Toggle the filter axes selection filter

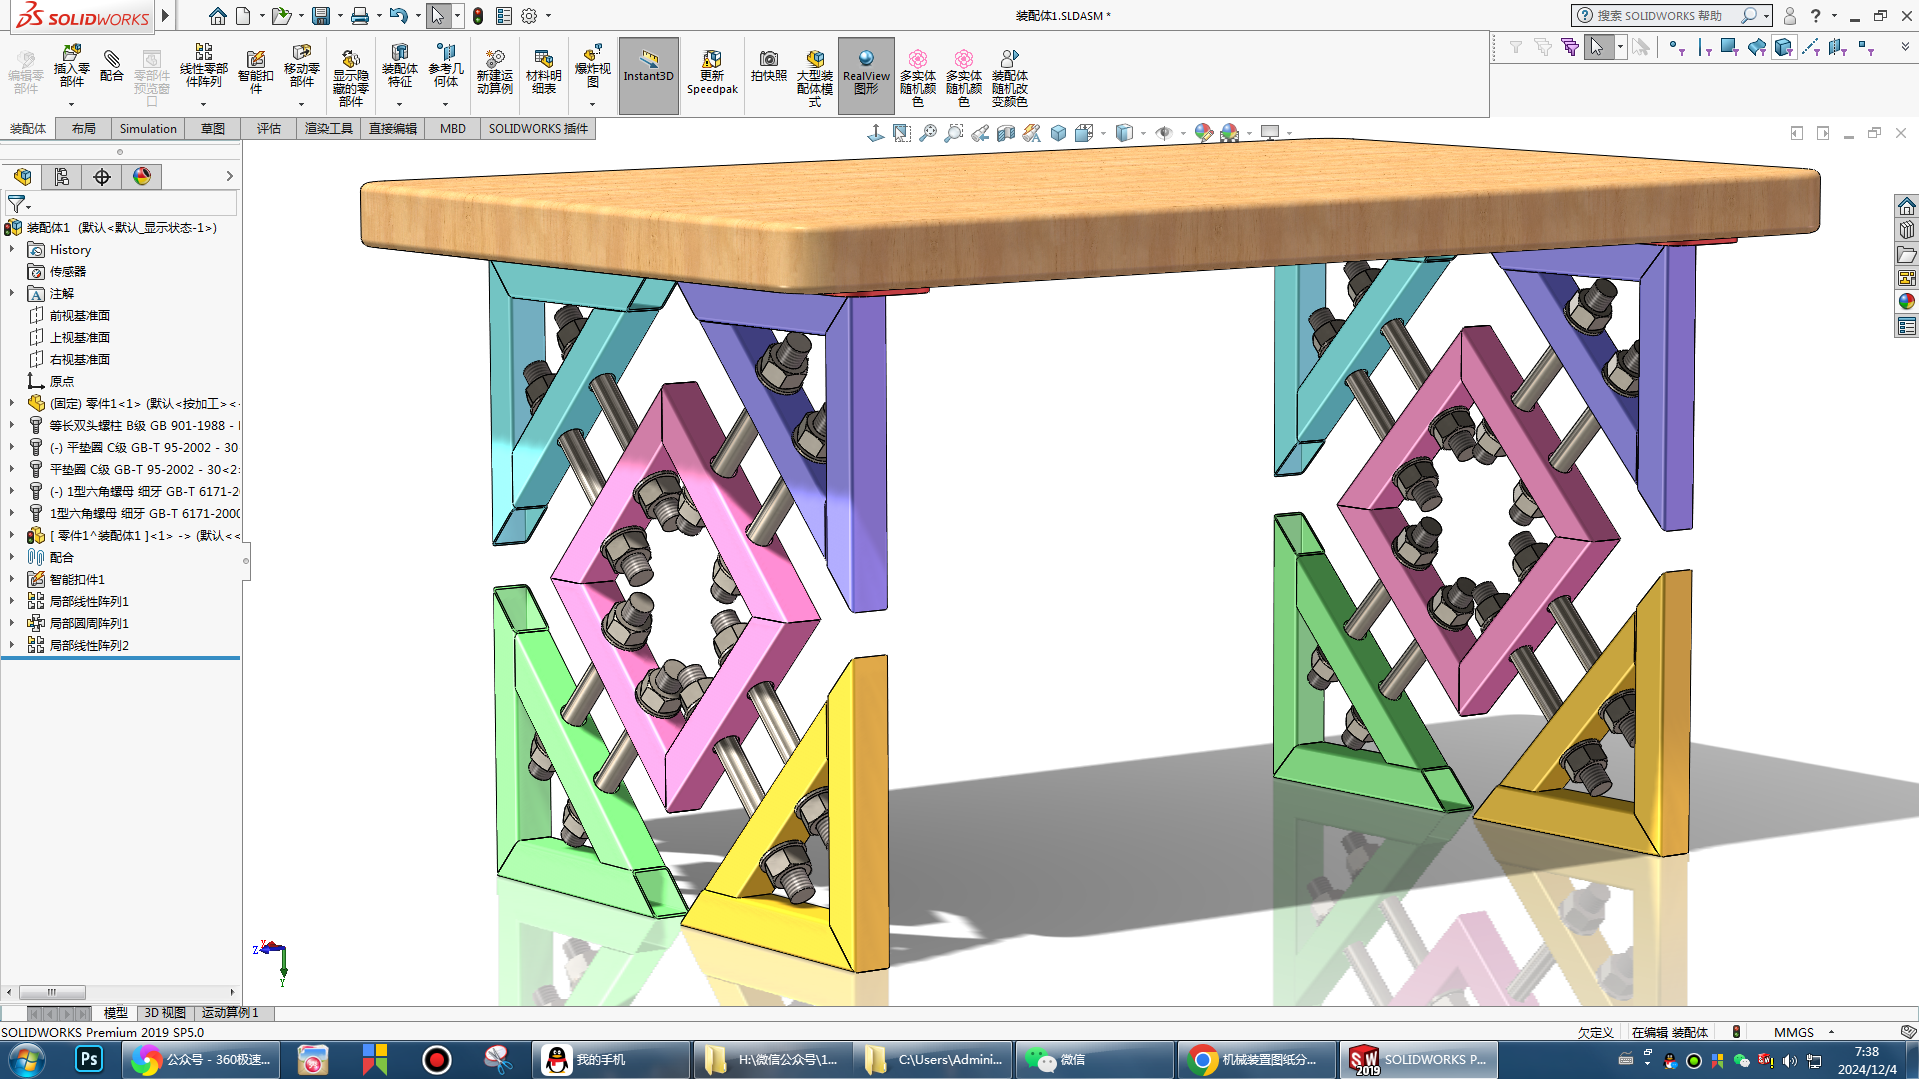pos(1810,47)
